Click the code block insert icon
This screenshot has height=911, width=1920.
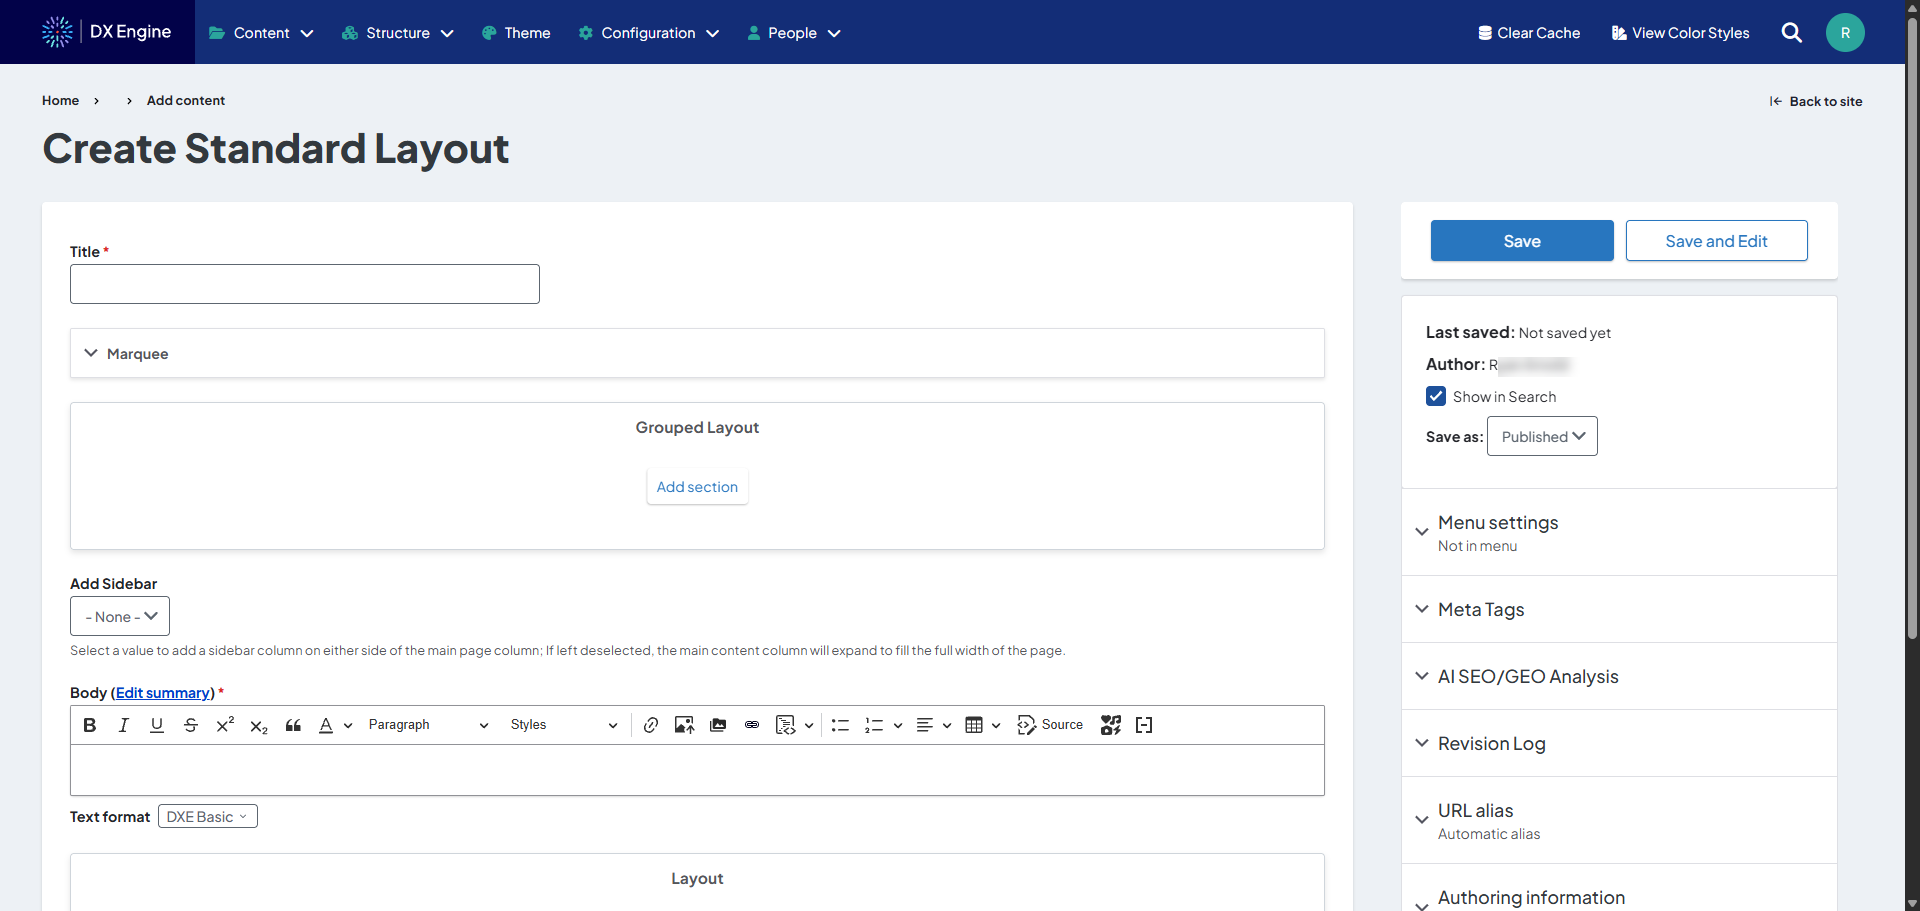coord(786,725)
